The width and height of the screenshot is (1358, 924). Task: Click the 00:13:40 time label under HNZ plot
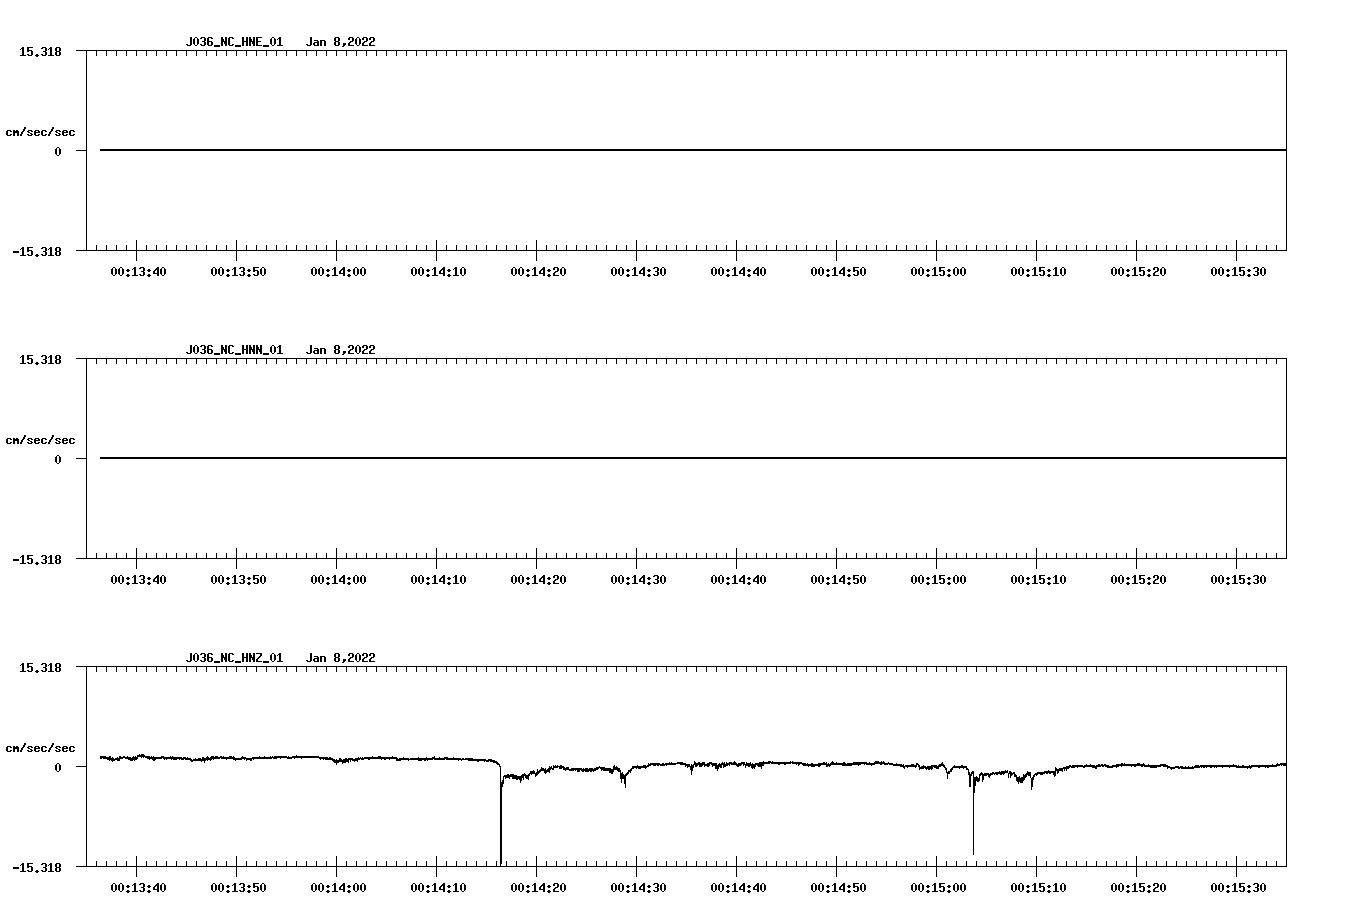(x=138, y=887)
